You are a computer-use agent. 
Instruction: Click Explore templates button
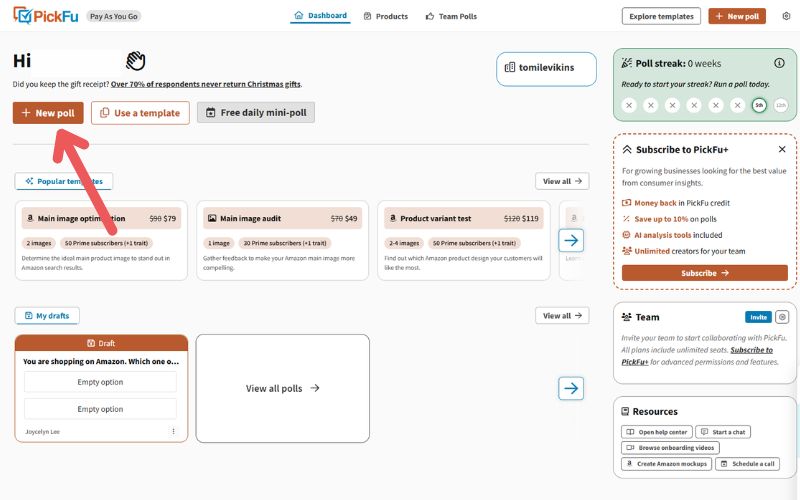click(x=661, y=16)
